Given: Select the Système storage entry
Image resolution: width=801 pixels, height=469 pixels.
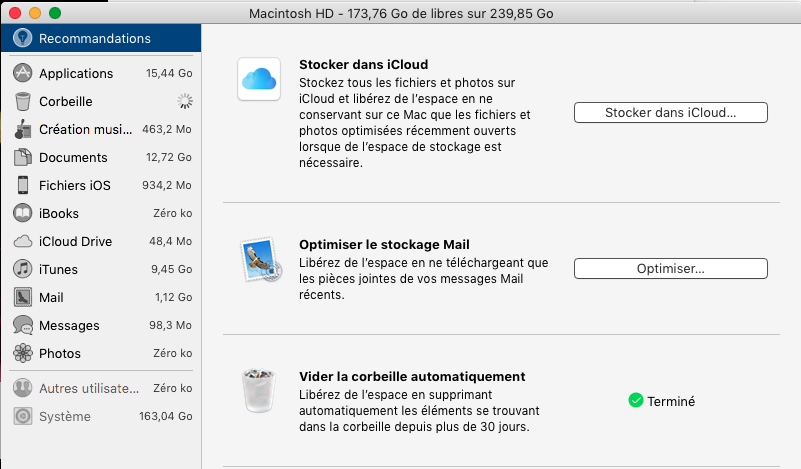Looking at the screenshot, I should click(x=100, y=416).
